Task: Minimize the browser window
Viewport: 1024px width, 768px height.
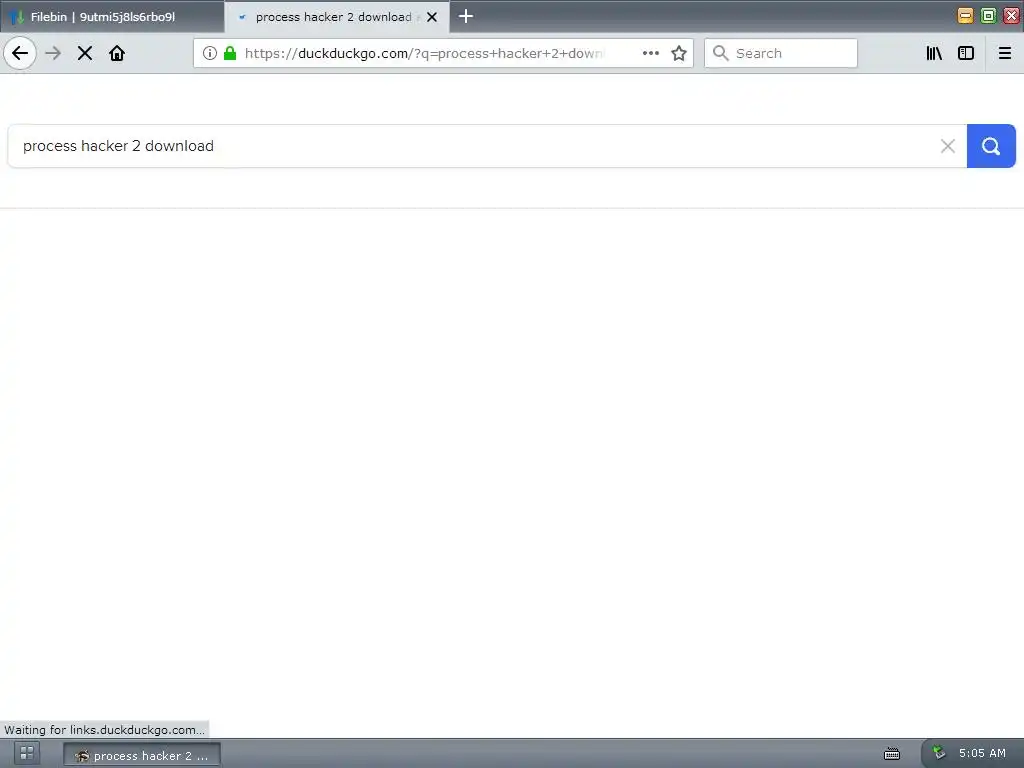Action: coord(965,16)
